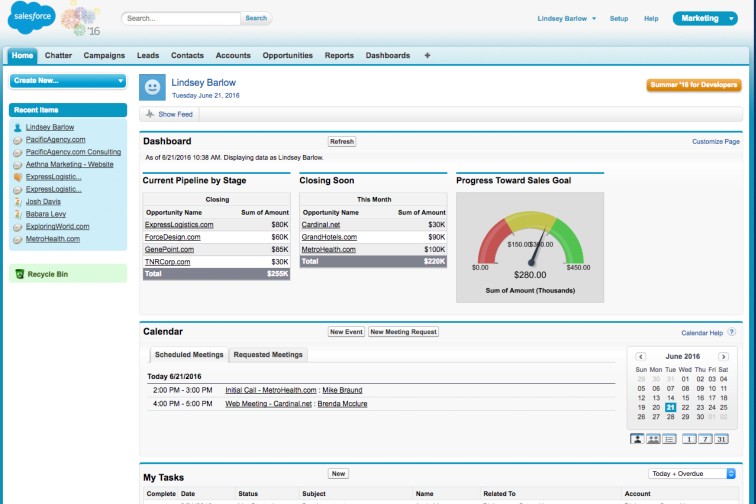Click the icon beside MetroHealth.com recent item
This screenshot has width=756, height=504.
(x=18, y=239)
